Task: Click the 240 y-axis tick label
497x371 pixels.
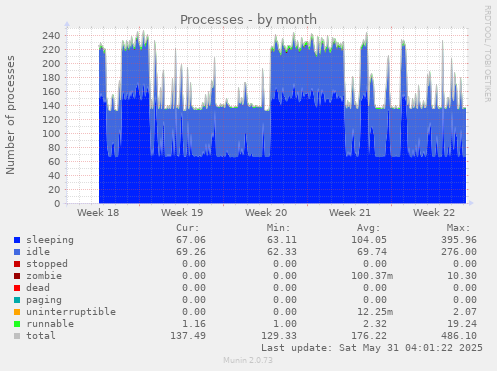Action: pyautogui.click(x=51, y=36)
